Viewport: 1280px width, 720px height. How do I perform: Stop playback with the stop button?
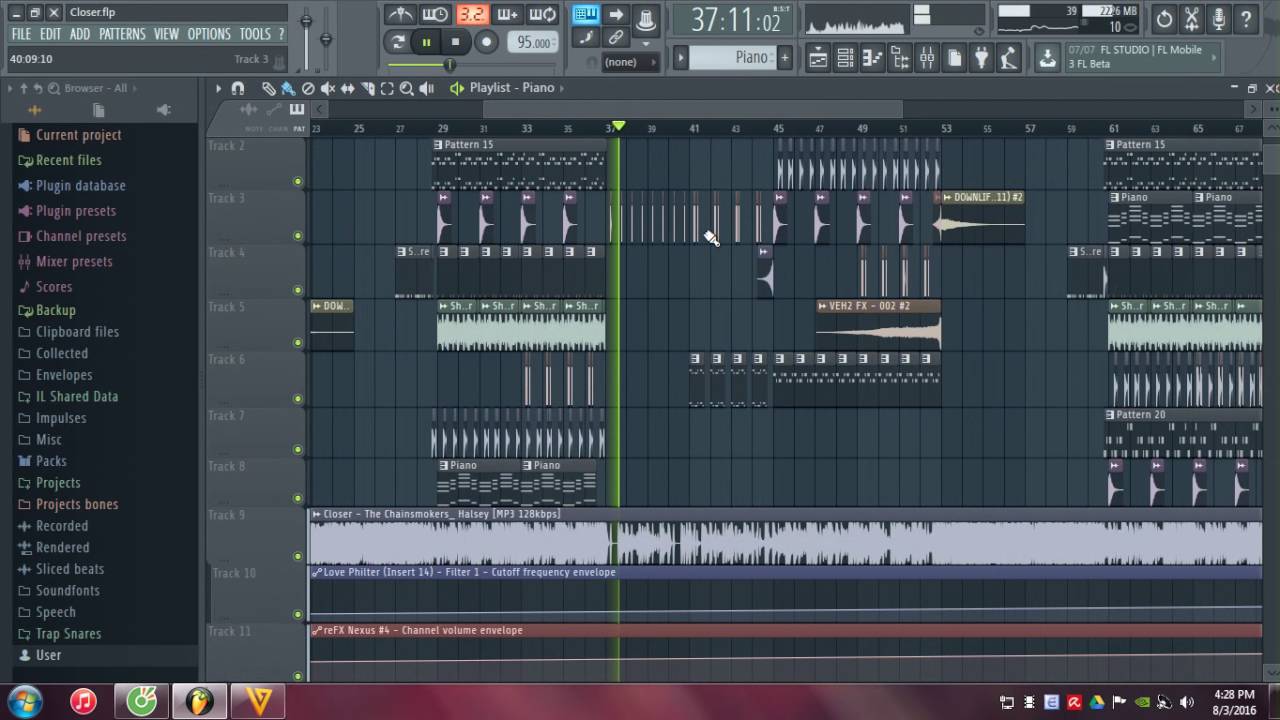tap(456, 42)
